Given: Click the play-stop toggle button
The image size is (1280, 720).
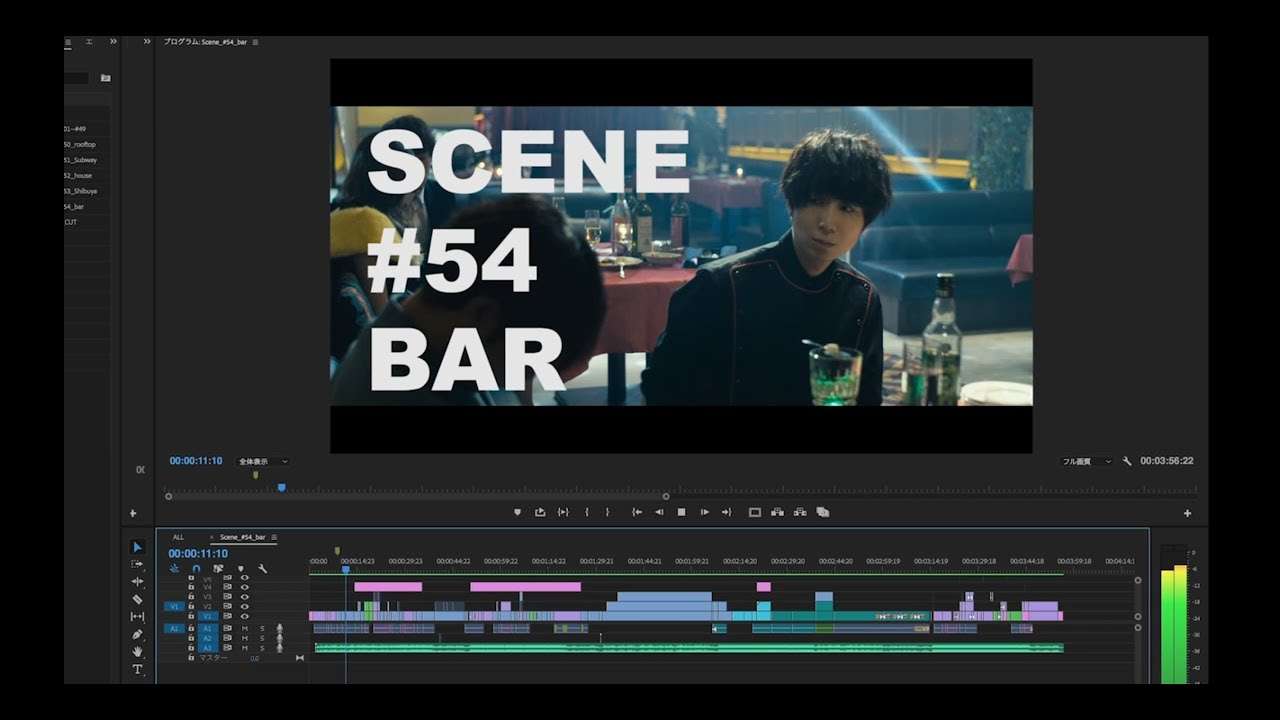Looking at the screenshot, I should 682,512.
